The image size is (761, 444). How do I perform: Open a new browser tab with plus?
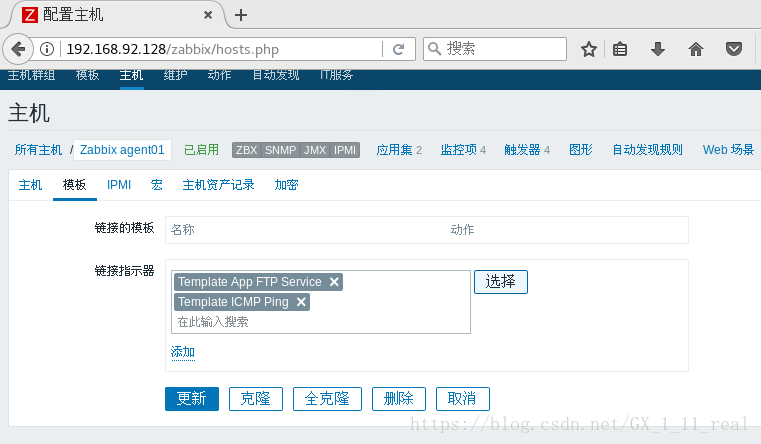[x=241, y=15]
